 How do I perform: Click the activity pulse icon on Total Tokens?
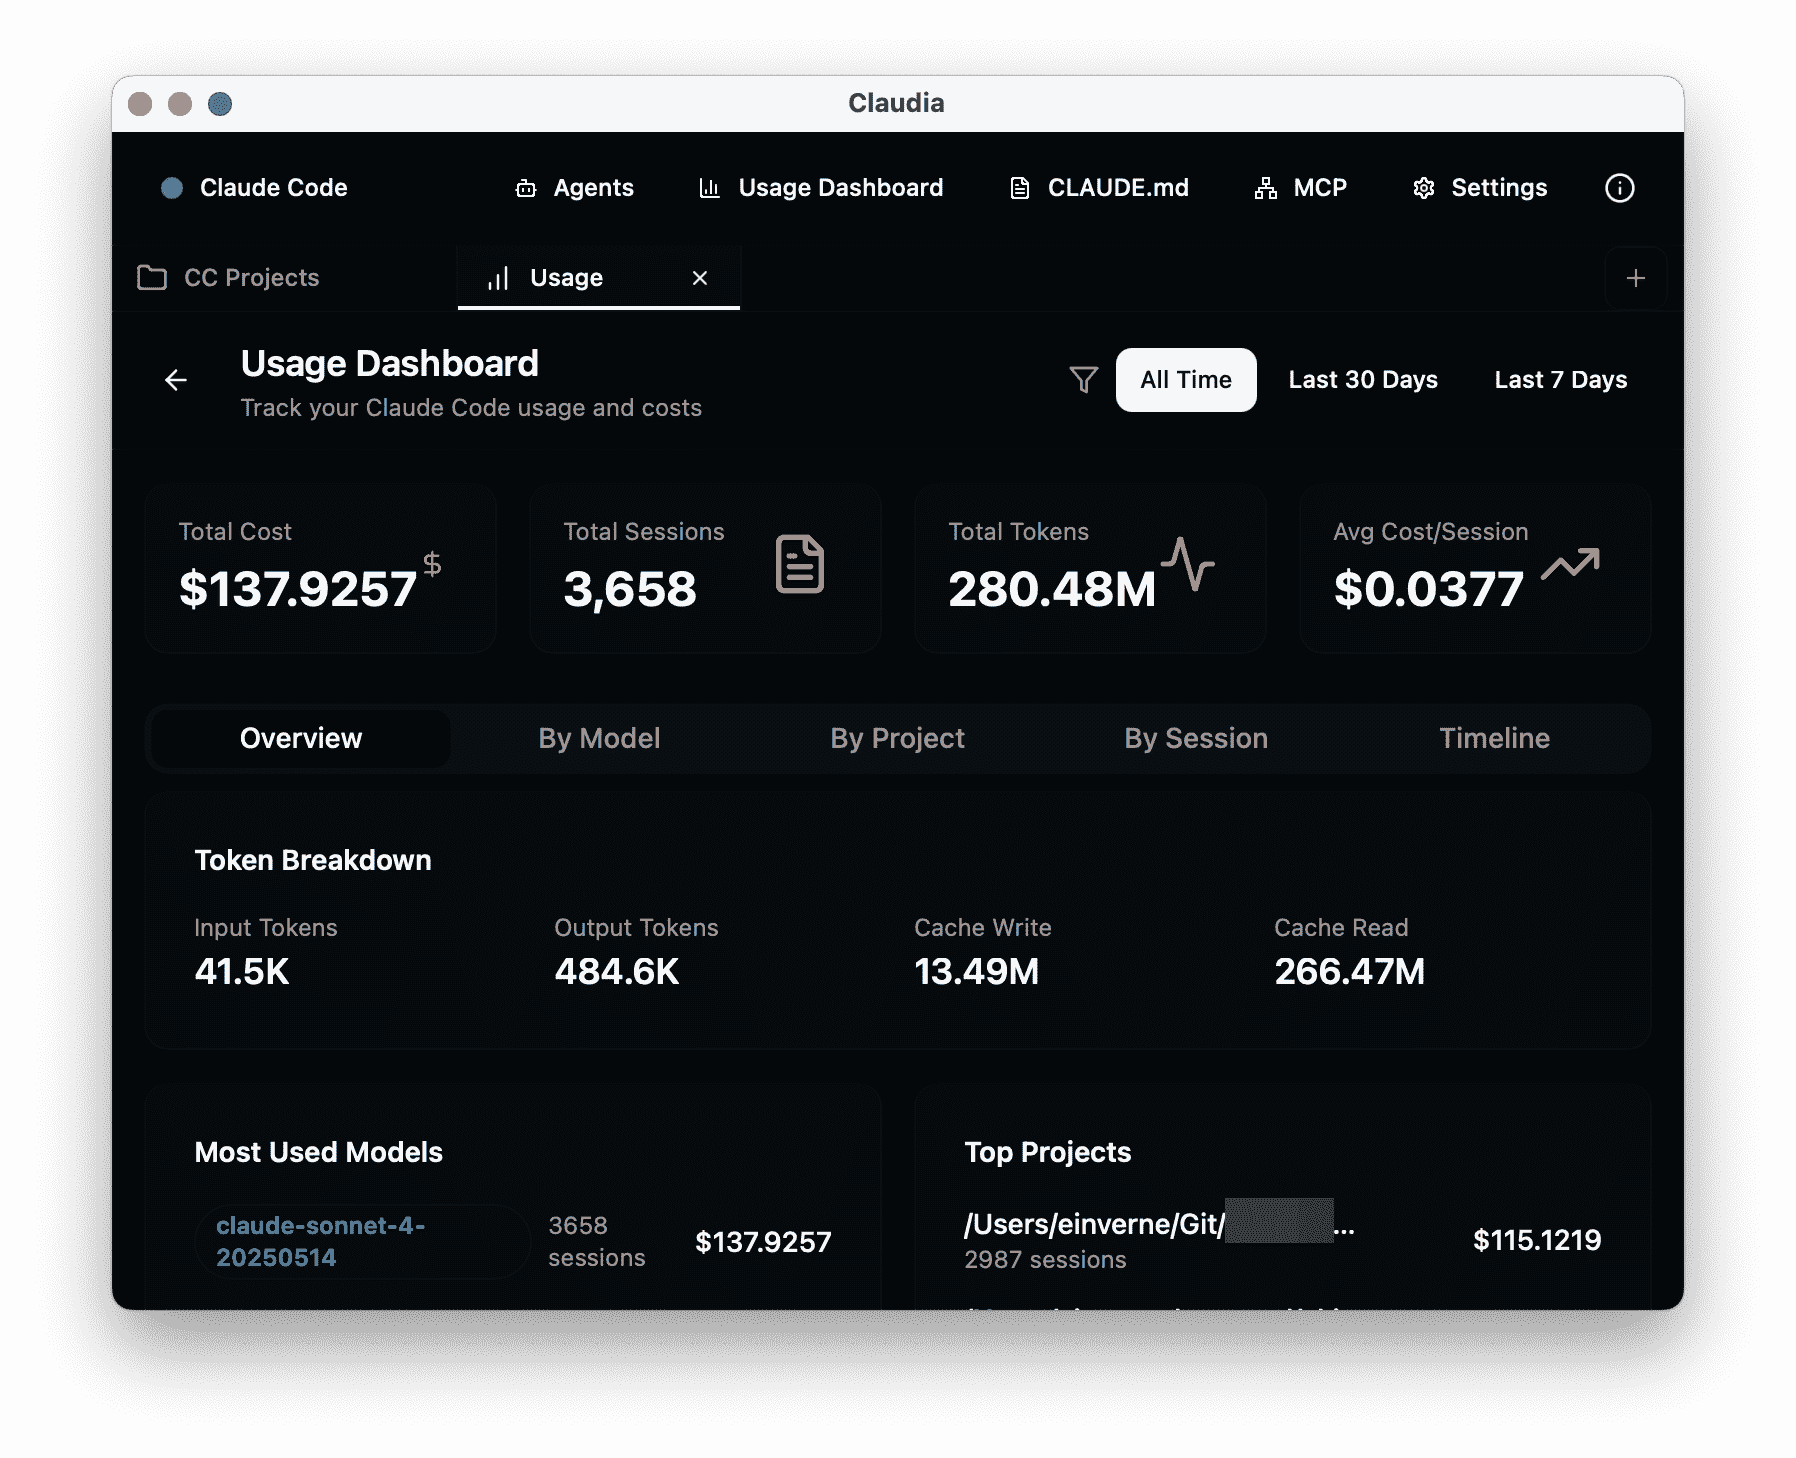pos(1188,564)
